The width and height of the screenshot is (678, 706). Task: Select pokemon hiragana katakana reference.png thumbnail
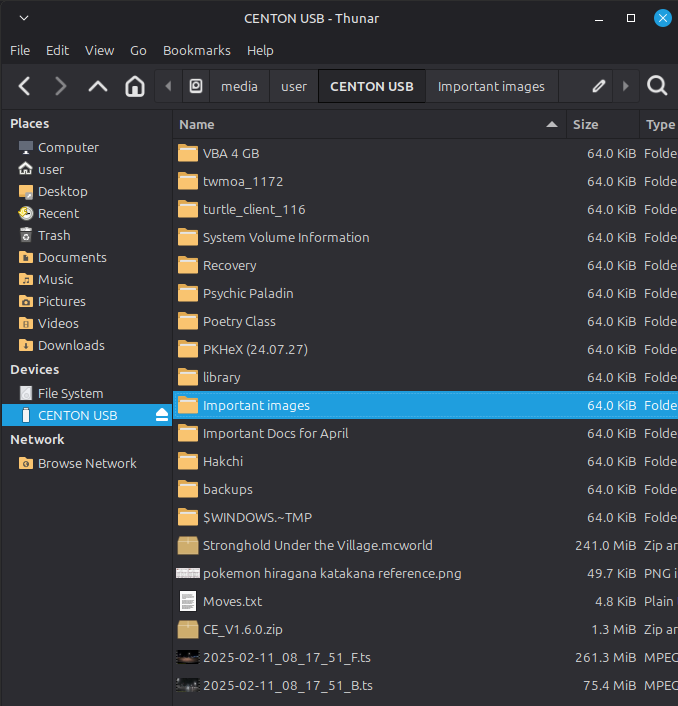188,573
